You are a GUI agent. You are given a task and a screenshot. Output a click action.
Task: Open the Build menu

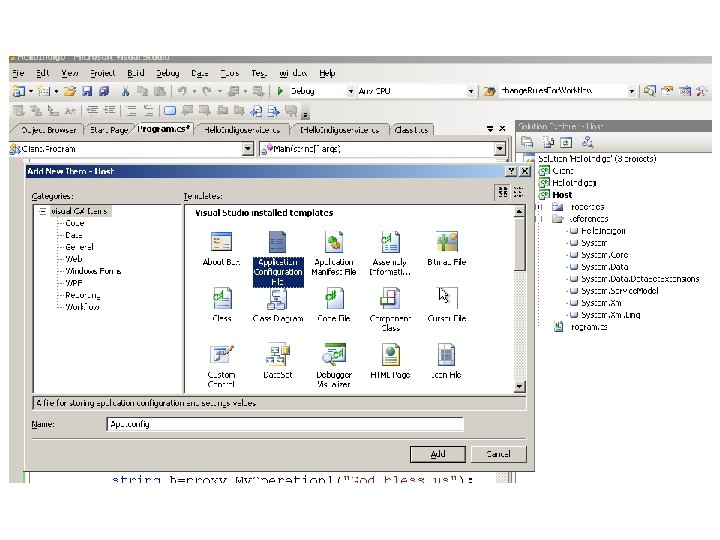tap(136, 73)
